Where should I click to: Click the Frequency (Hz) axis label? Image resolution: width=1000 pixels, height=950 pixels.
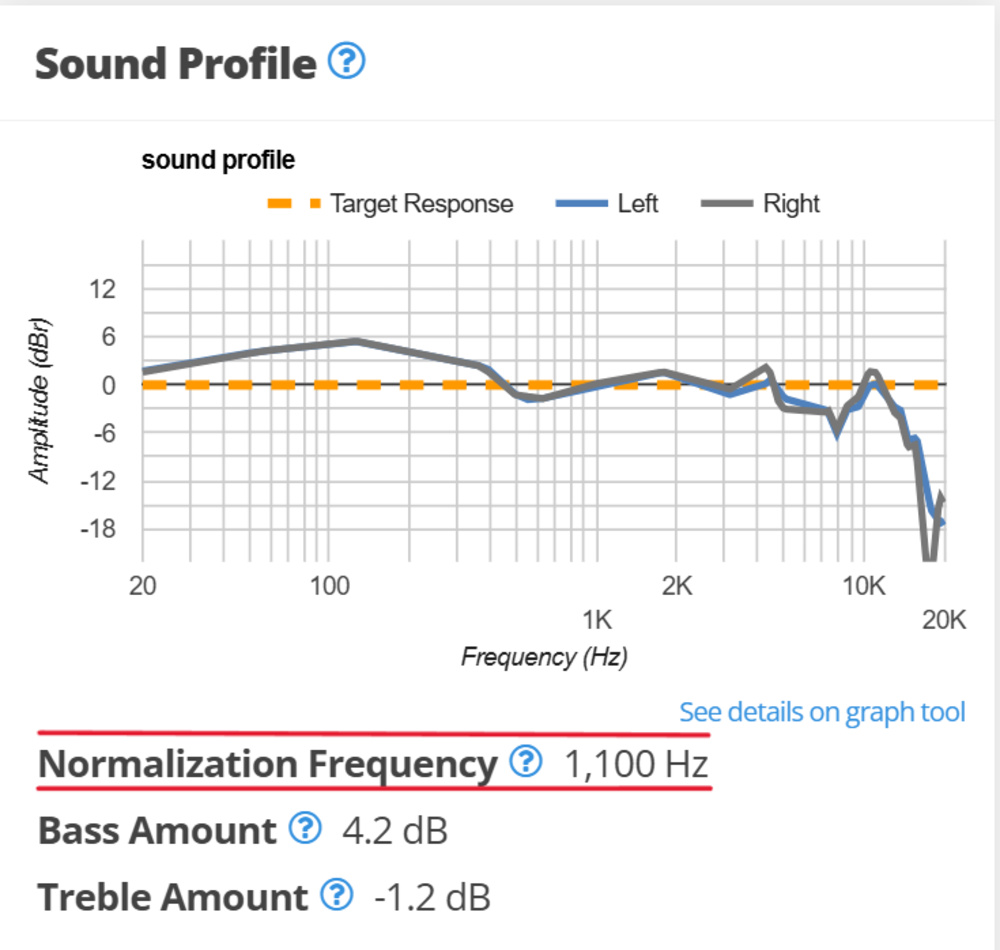545,657
